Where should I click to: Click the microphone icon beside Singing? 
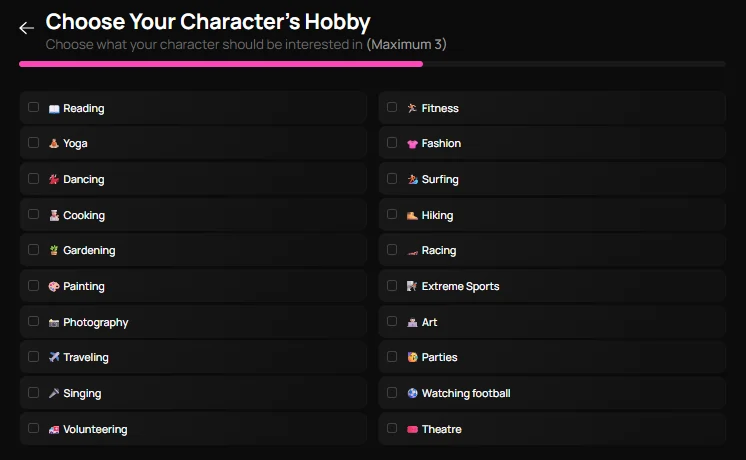(54, 394)
